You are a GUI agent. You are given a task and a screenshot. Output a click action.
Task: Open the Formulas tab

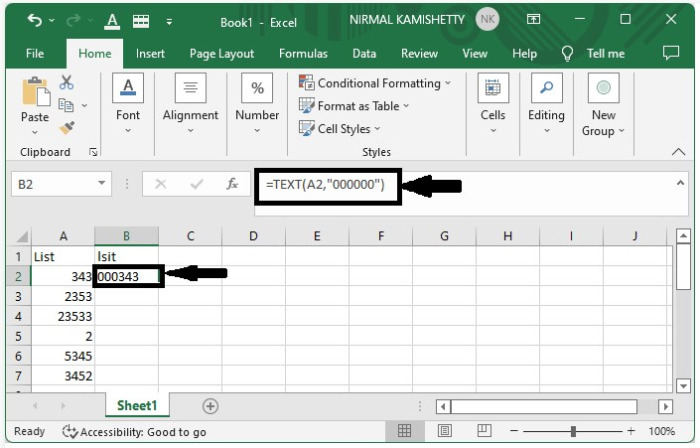pyautogui.click(x=303, y=54)
